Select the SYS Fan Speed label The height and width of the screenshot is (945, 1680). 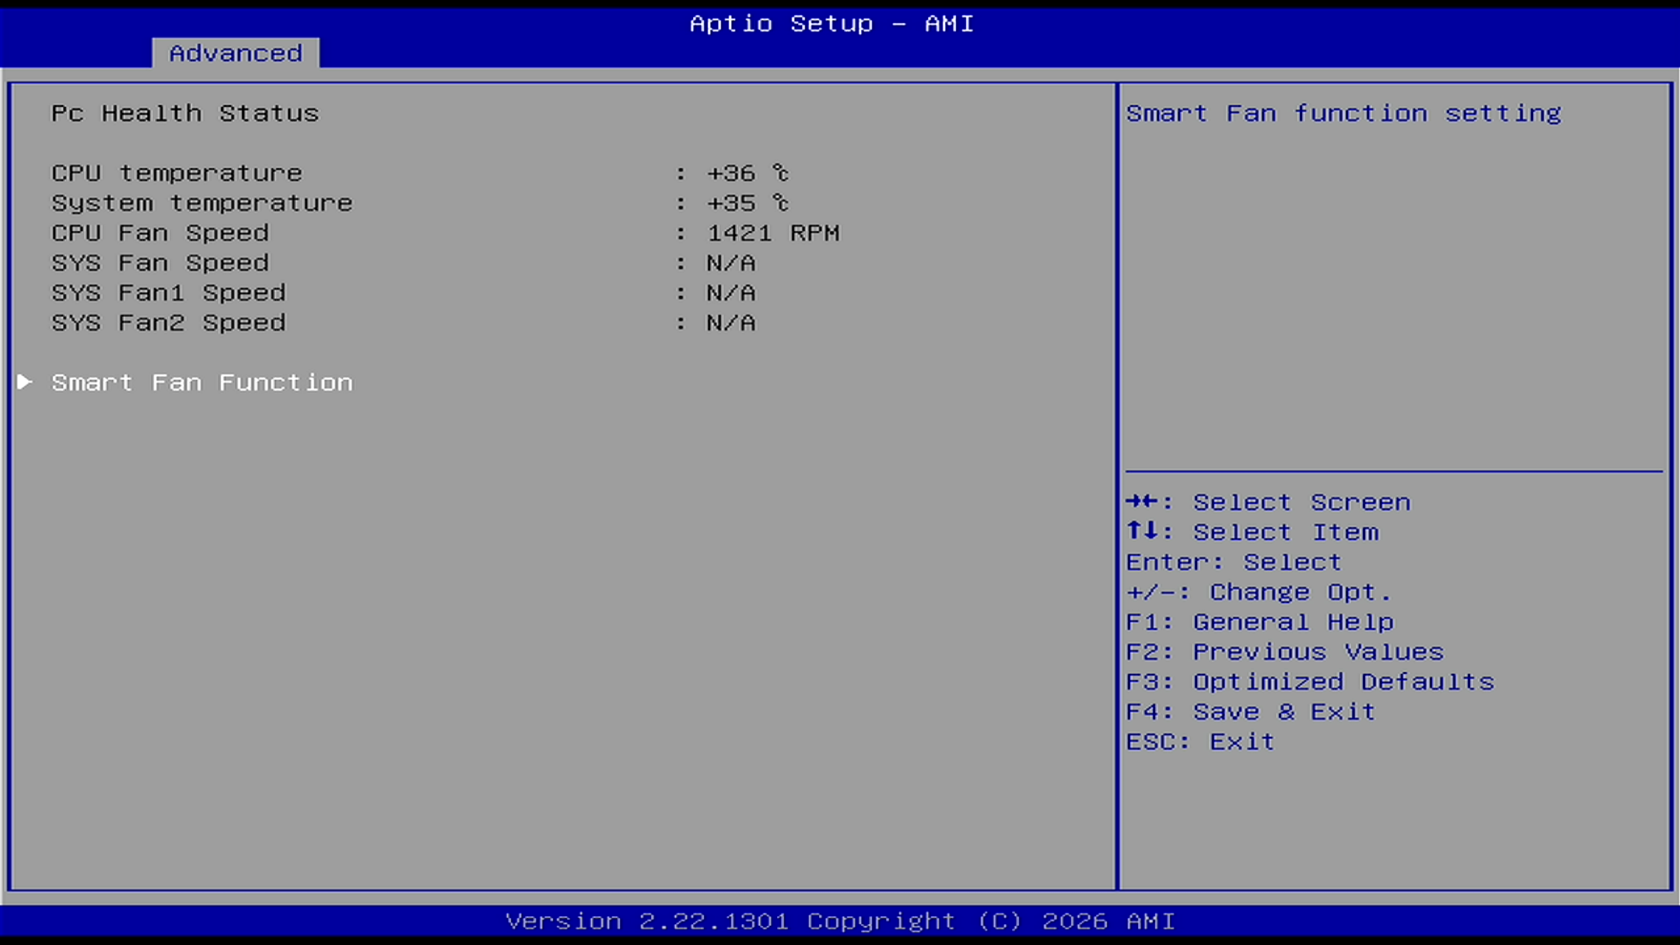tap(160, 263)
